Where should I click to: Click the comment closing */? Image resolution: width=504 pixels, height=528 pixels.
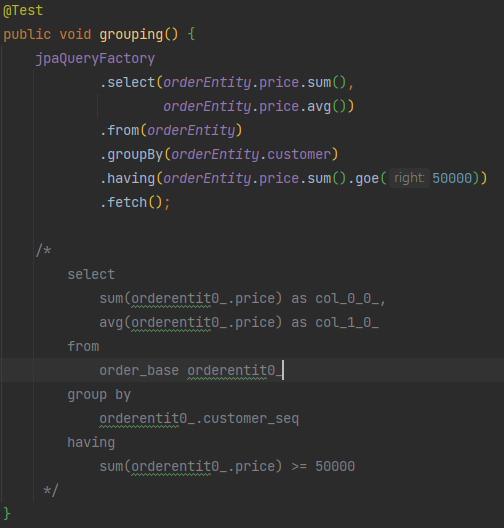coord(51,491)
